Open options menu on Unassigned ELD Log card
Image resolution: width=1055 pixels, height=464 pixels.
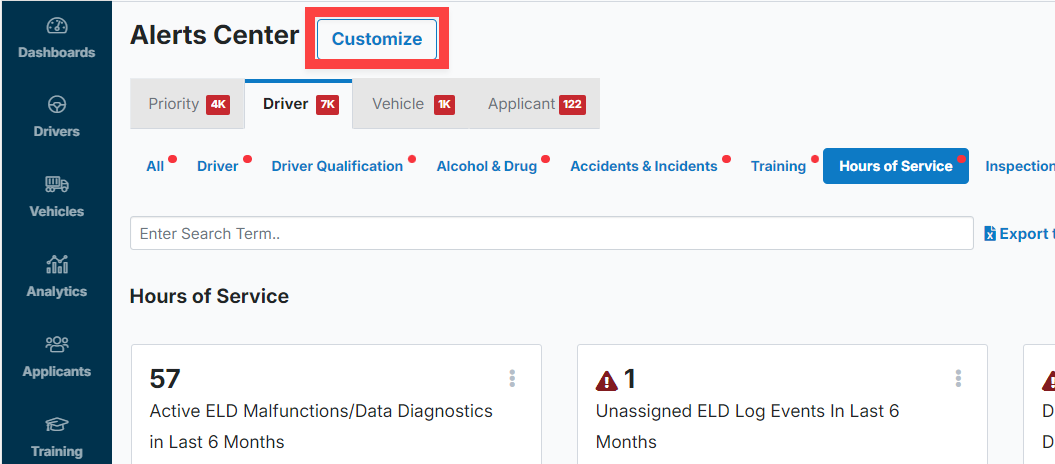(x=958, y=378)
